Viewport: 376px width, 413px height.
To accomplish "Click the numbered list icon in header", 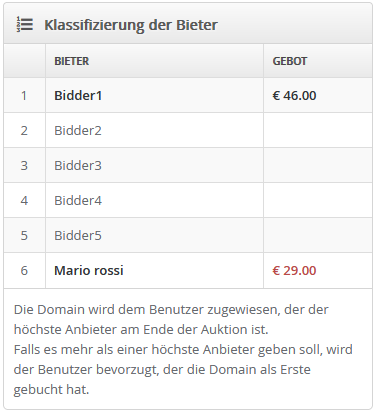I will coord(25,25).
